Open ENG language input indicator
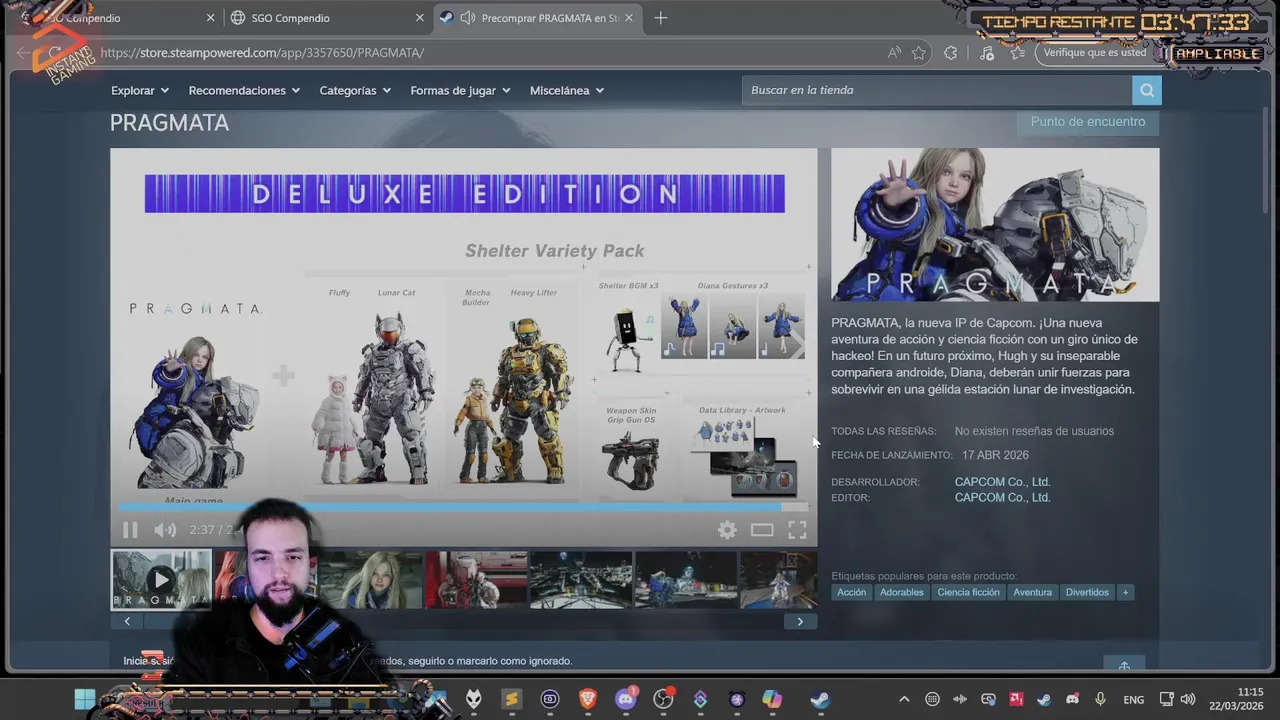 coord(1134,699)
